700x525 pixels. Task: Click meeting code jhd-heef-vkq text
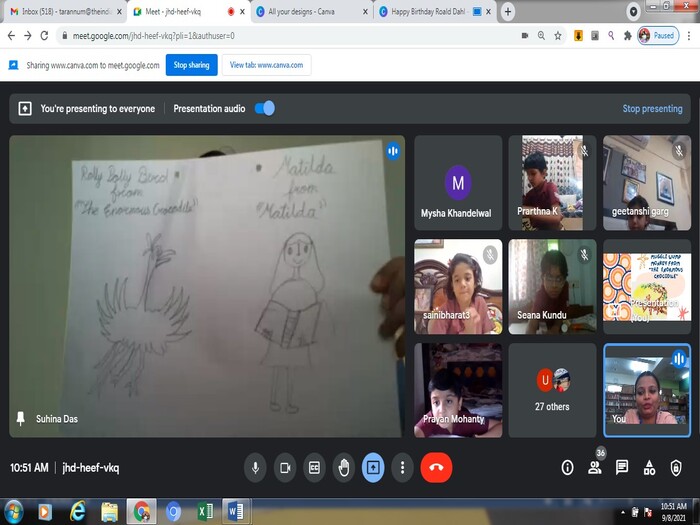91,468
